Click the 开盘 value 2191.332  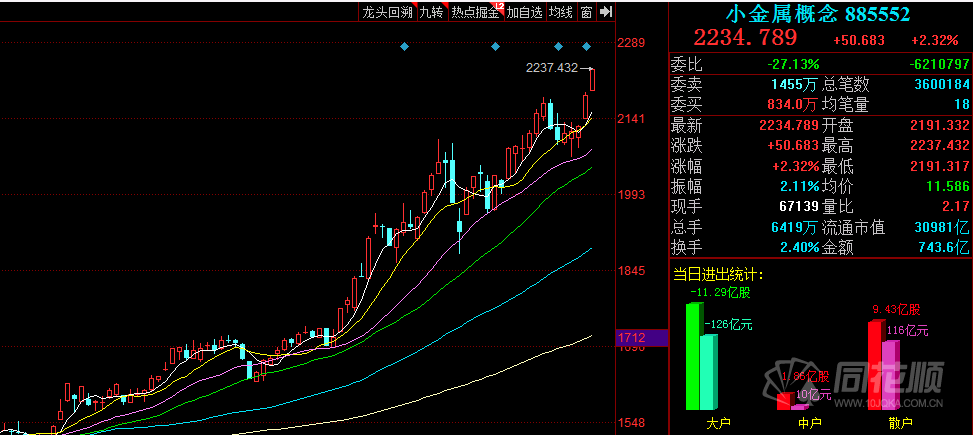coord(939,126)
